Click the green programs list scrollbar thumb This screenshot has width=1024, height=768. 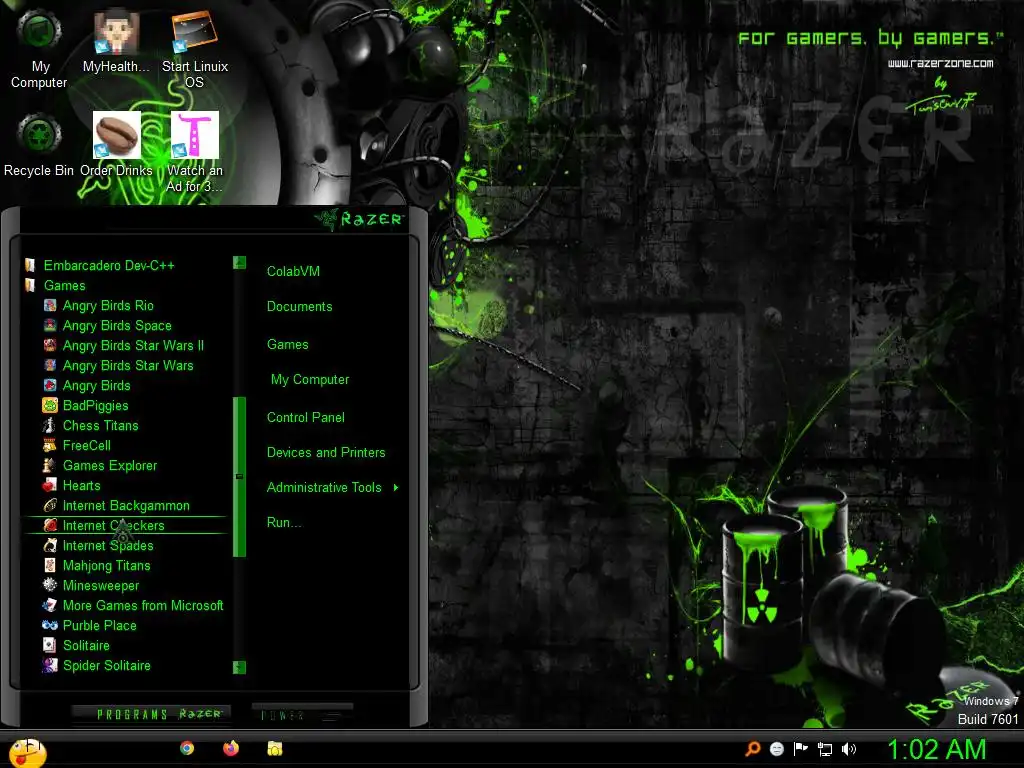(x=239, y=477)
